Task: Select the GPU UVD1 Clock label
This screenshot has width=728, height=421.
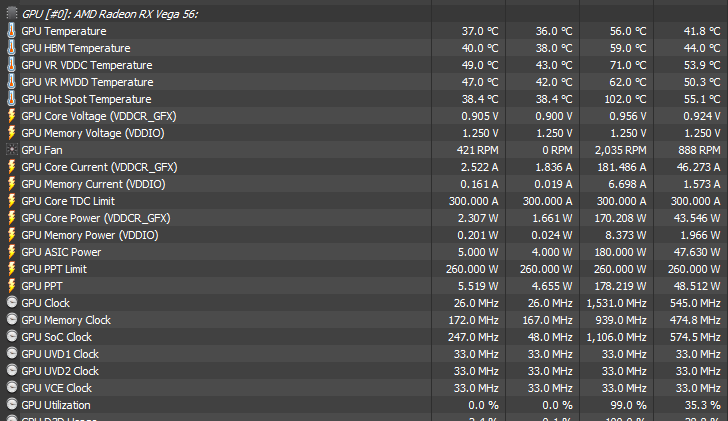Action: click(60, 354)
